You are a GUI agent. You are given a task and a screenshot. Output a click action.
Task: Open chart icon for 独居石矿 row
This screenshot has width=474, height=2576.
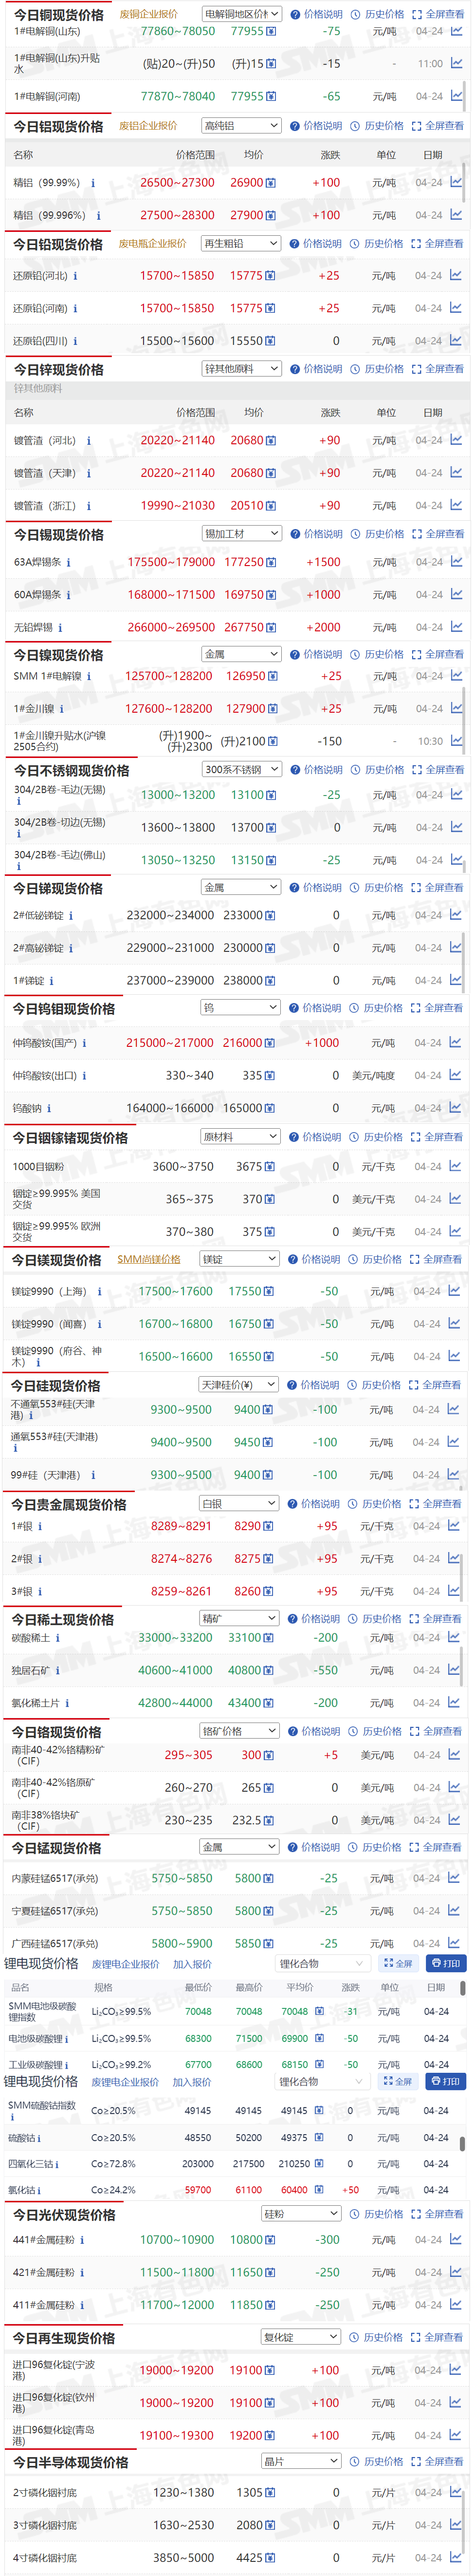tap(454, 1670)
